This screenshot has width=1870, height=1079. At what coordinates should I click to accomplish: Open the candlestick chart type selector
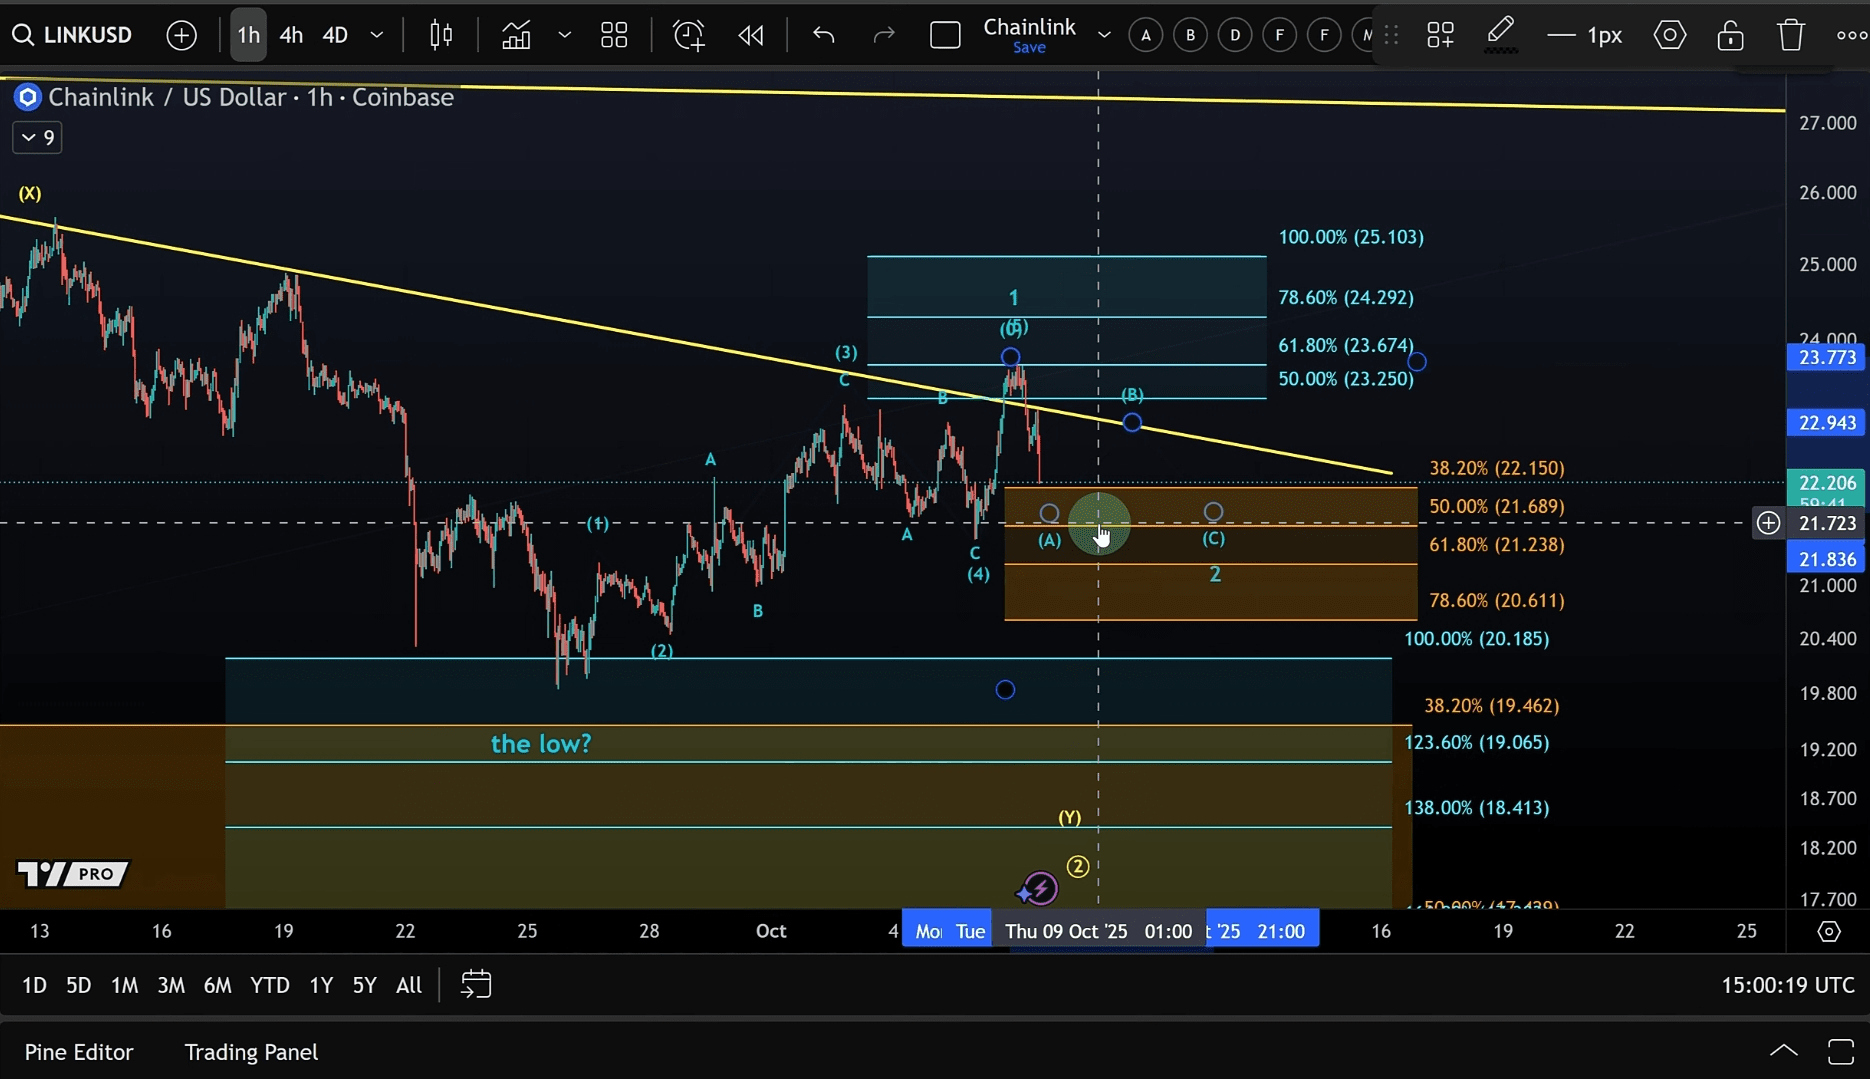click(441, 35)
